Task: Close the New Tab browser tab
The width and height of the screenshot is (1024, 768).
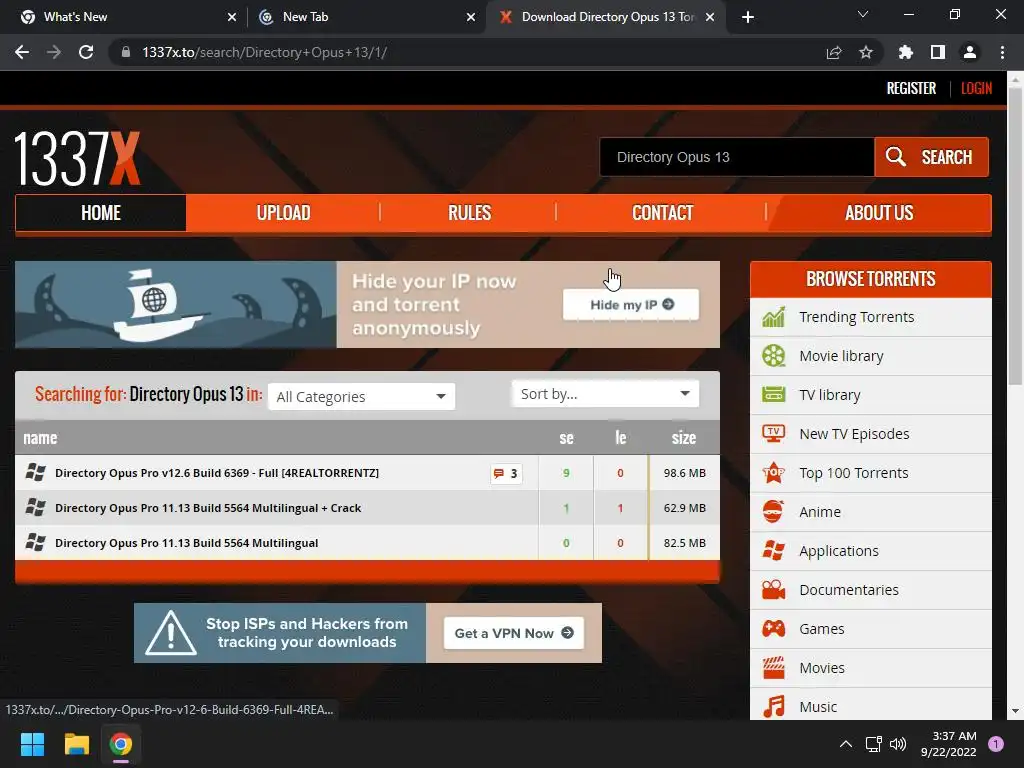Action: tap(471, 17)
